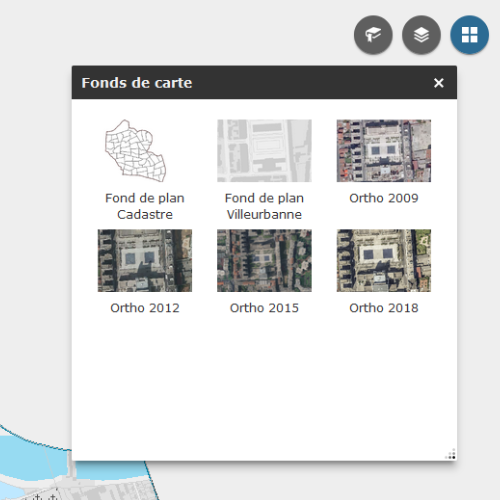Click the Ortho 2018 text label
Screen dimensions: 500x500
(x=384, y=308)
